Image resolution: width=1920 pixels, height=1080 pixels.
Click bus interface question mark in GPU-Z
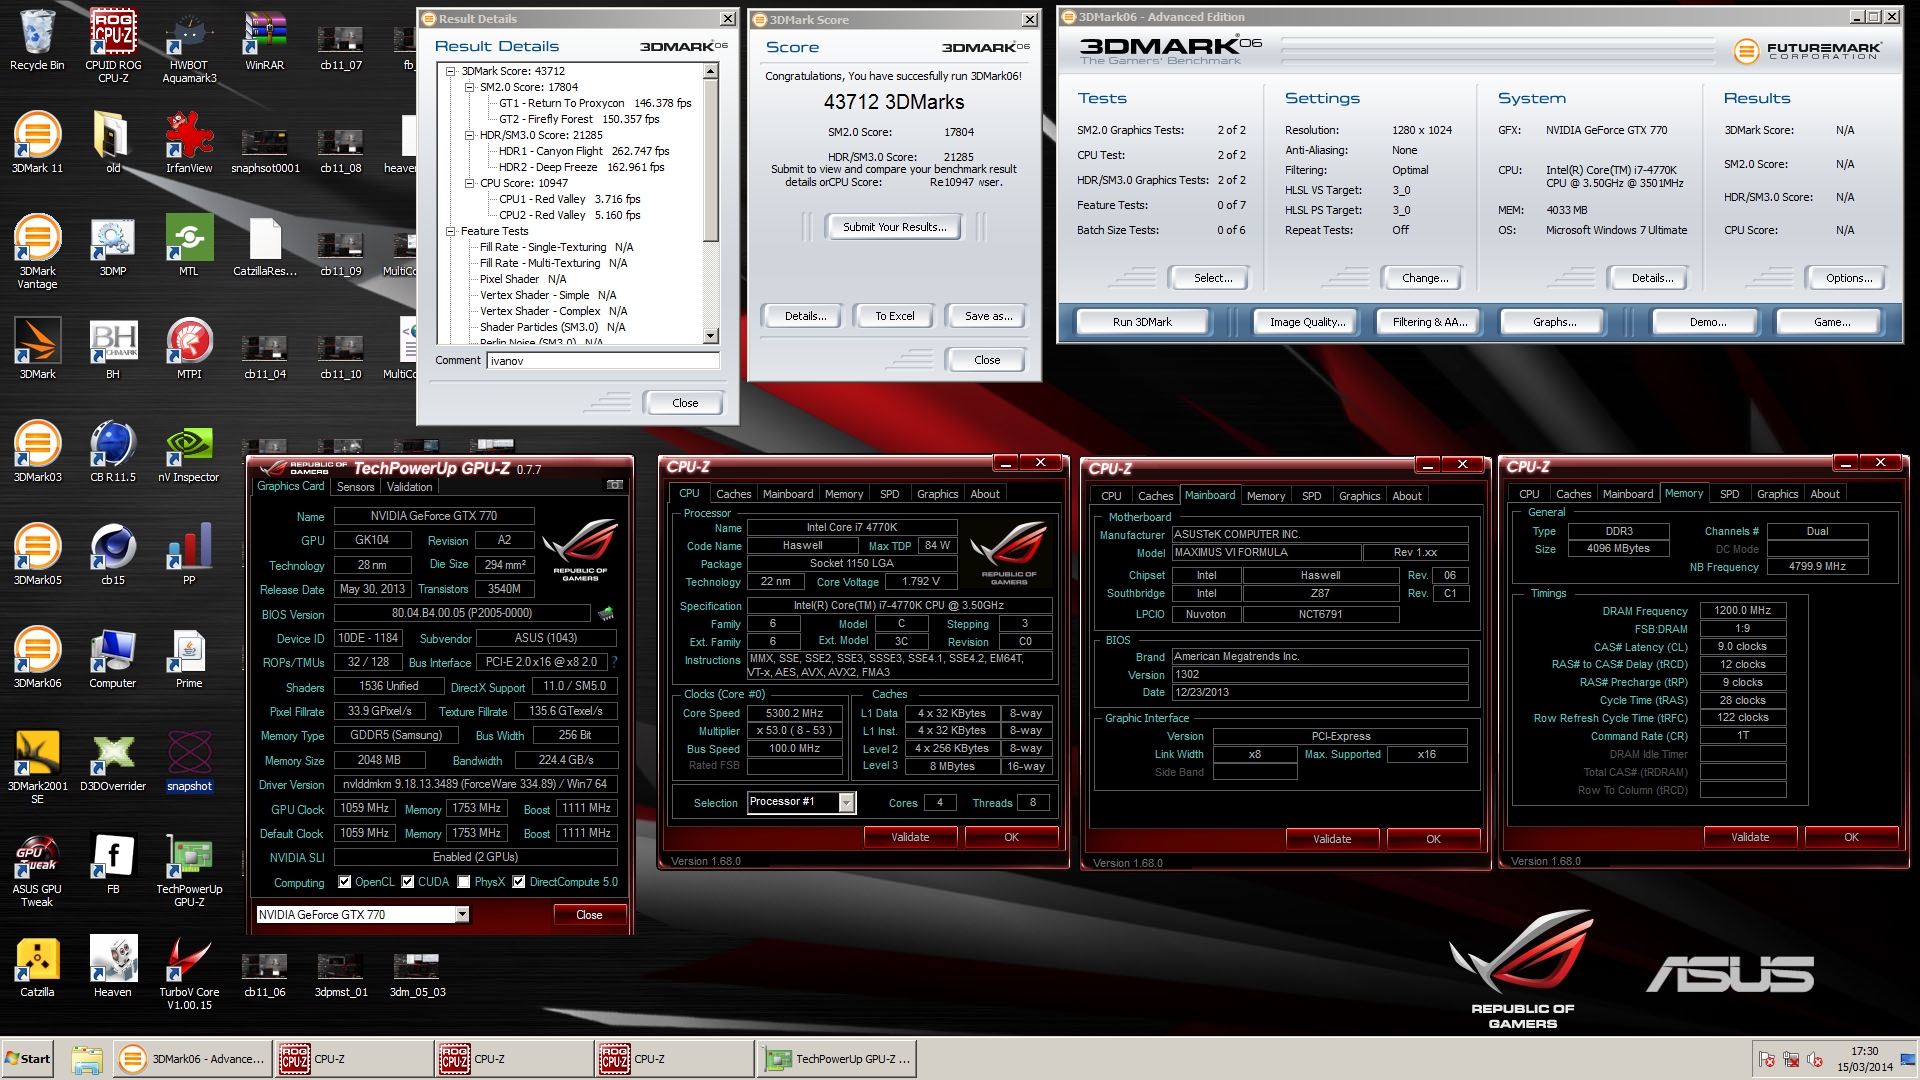[x=614, y=662]
